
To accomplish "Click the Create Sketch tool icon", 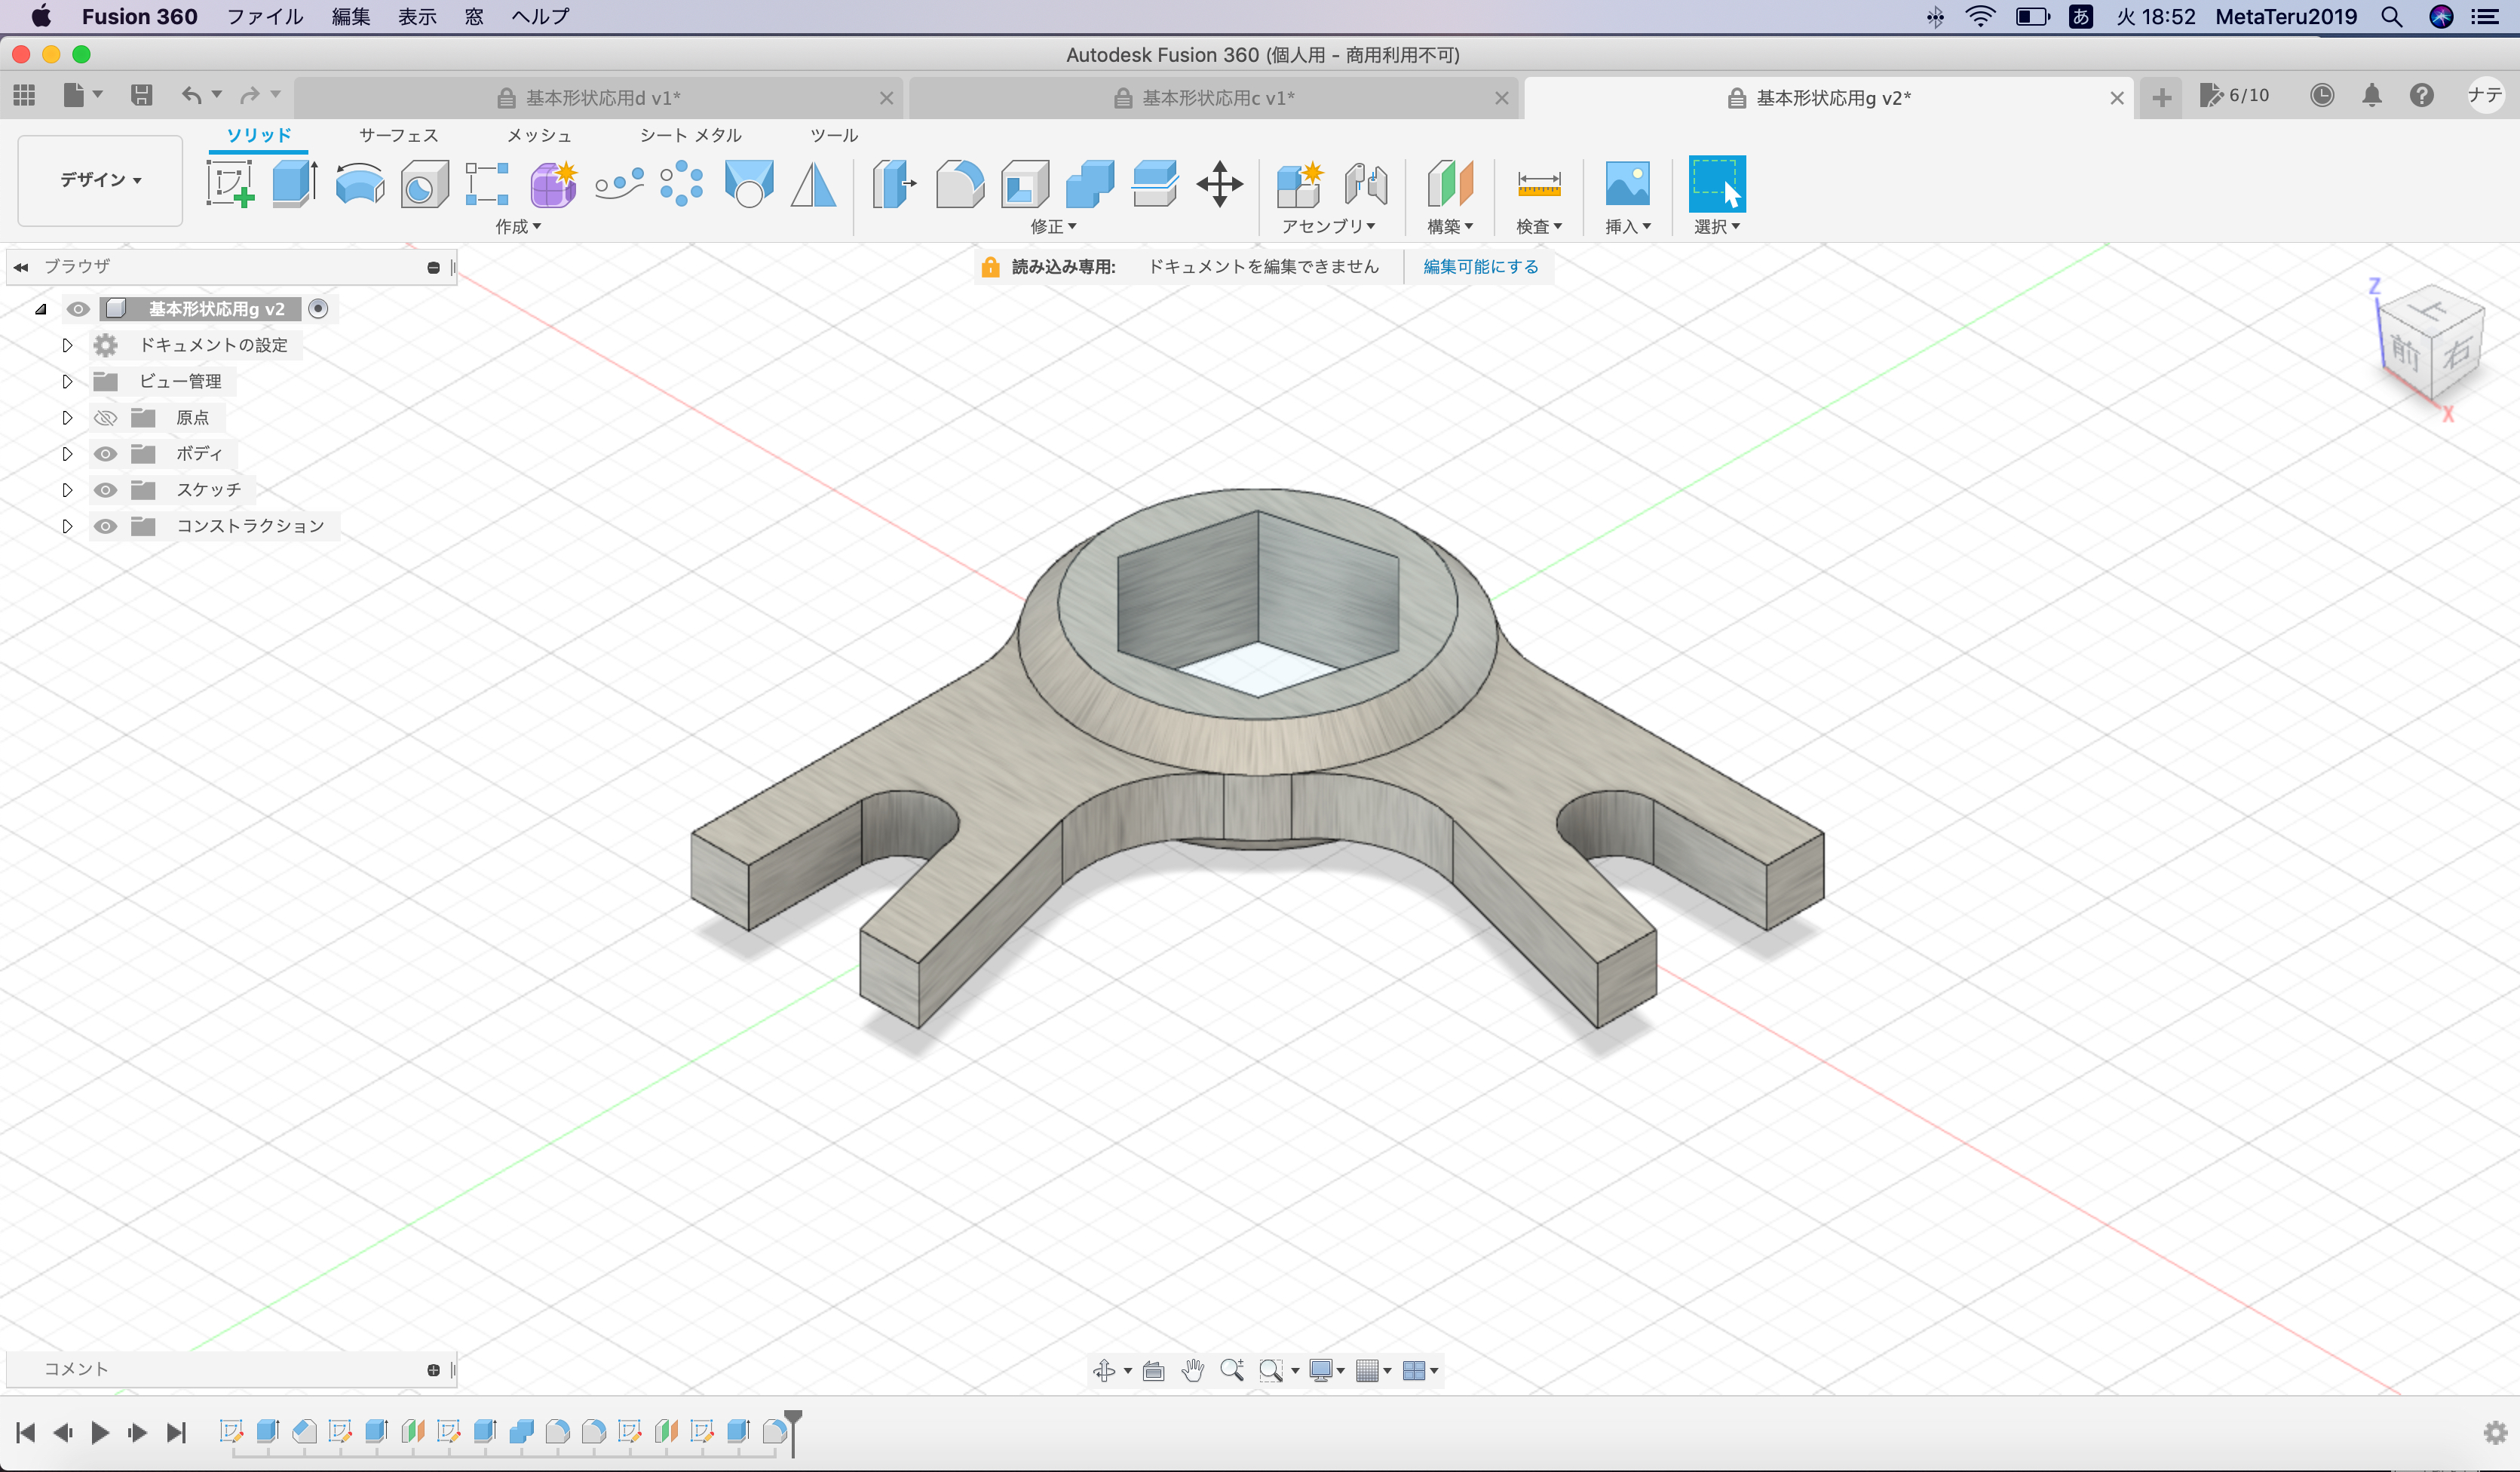I will 230,184.
